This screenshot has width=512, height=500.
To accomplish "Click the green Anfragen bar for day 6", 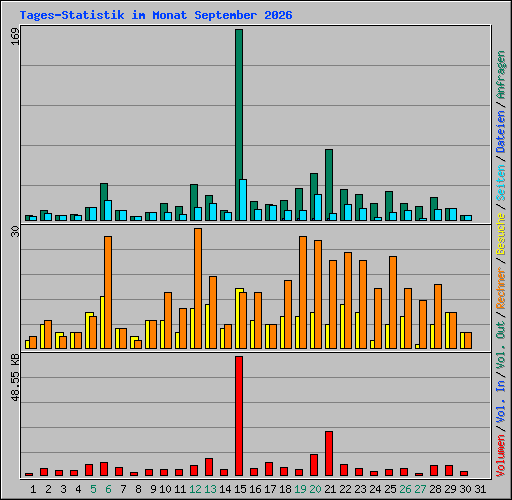I will (x=103, y=202).
